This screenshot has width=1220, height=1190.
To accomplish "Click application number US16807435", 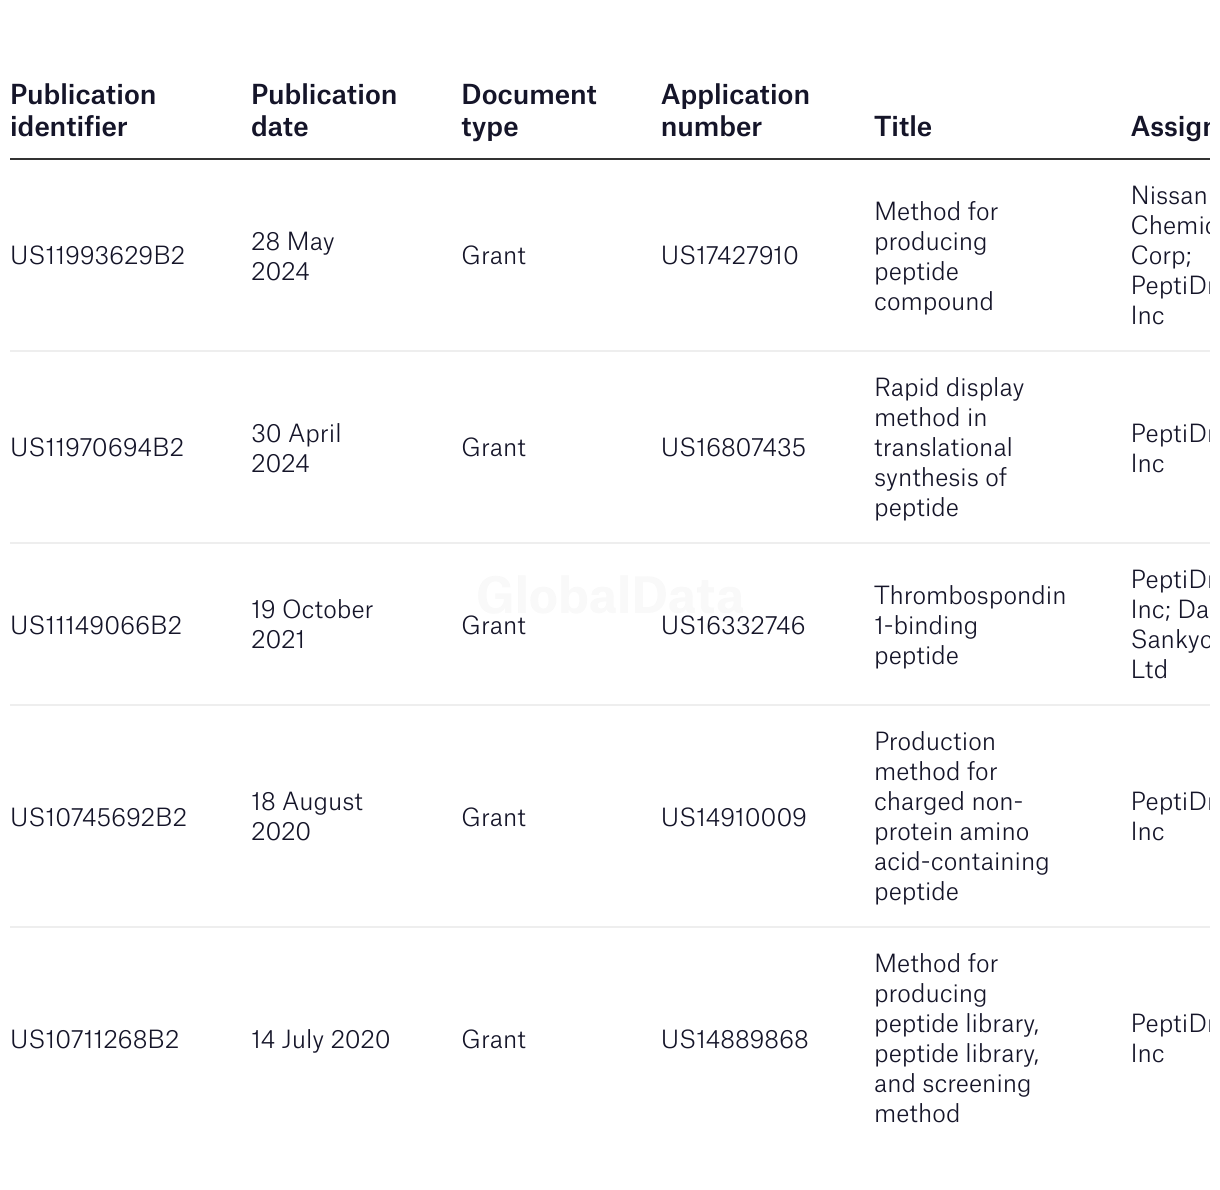I will (x=733, y=448).
